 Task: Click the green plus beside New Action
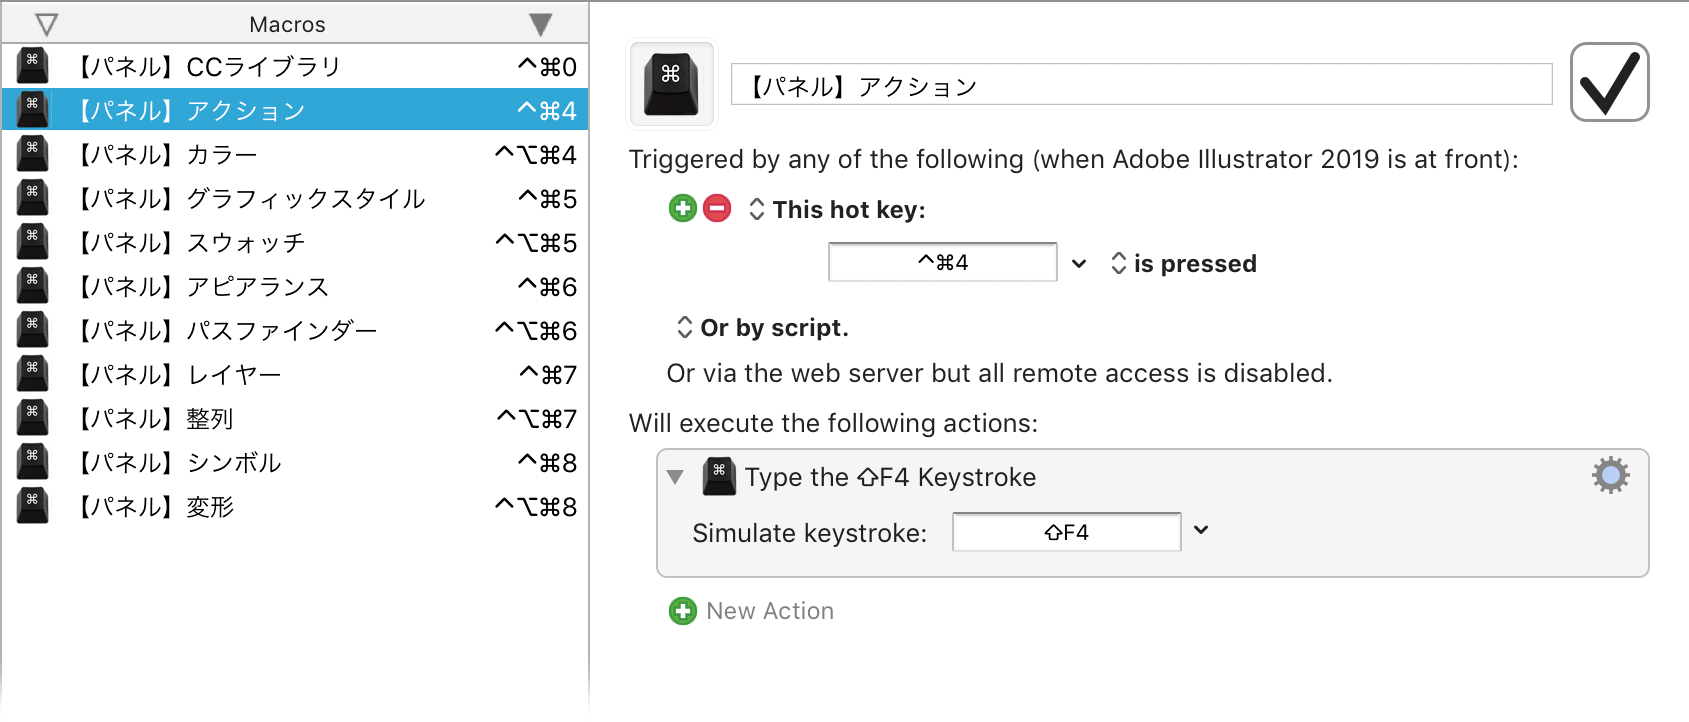(683, 611)
